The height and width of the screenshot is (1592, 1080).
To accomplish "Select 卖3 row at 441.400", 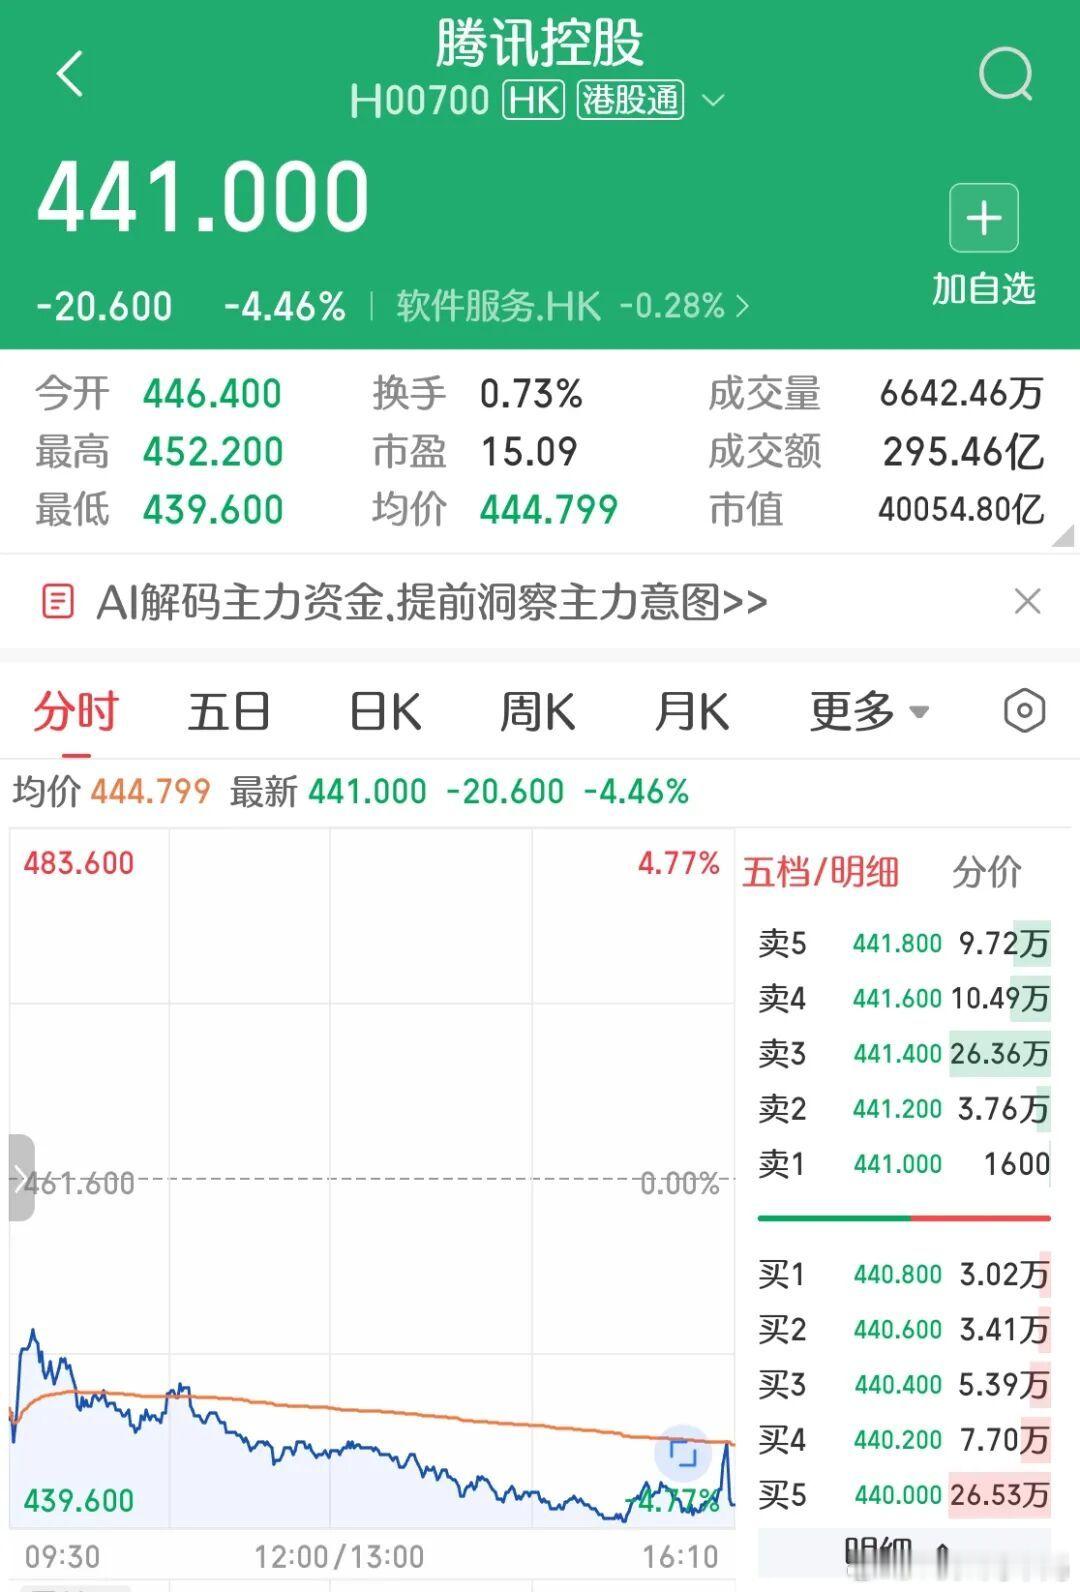I will click(x=904, y=1053).
